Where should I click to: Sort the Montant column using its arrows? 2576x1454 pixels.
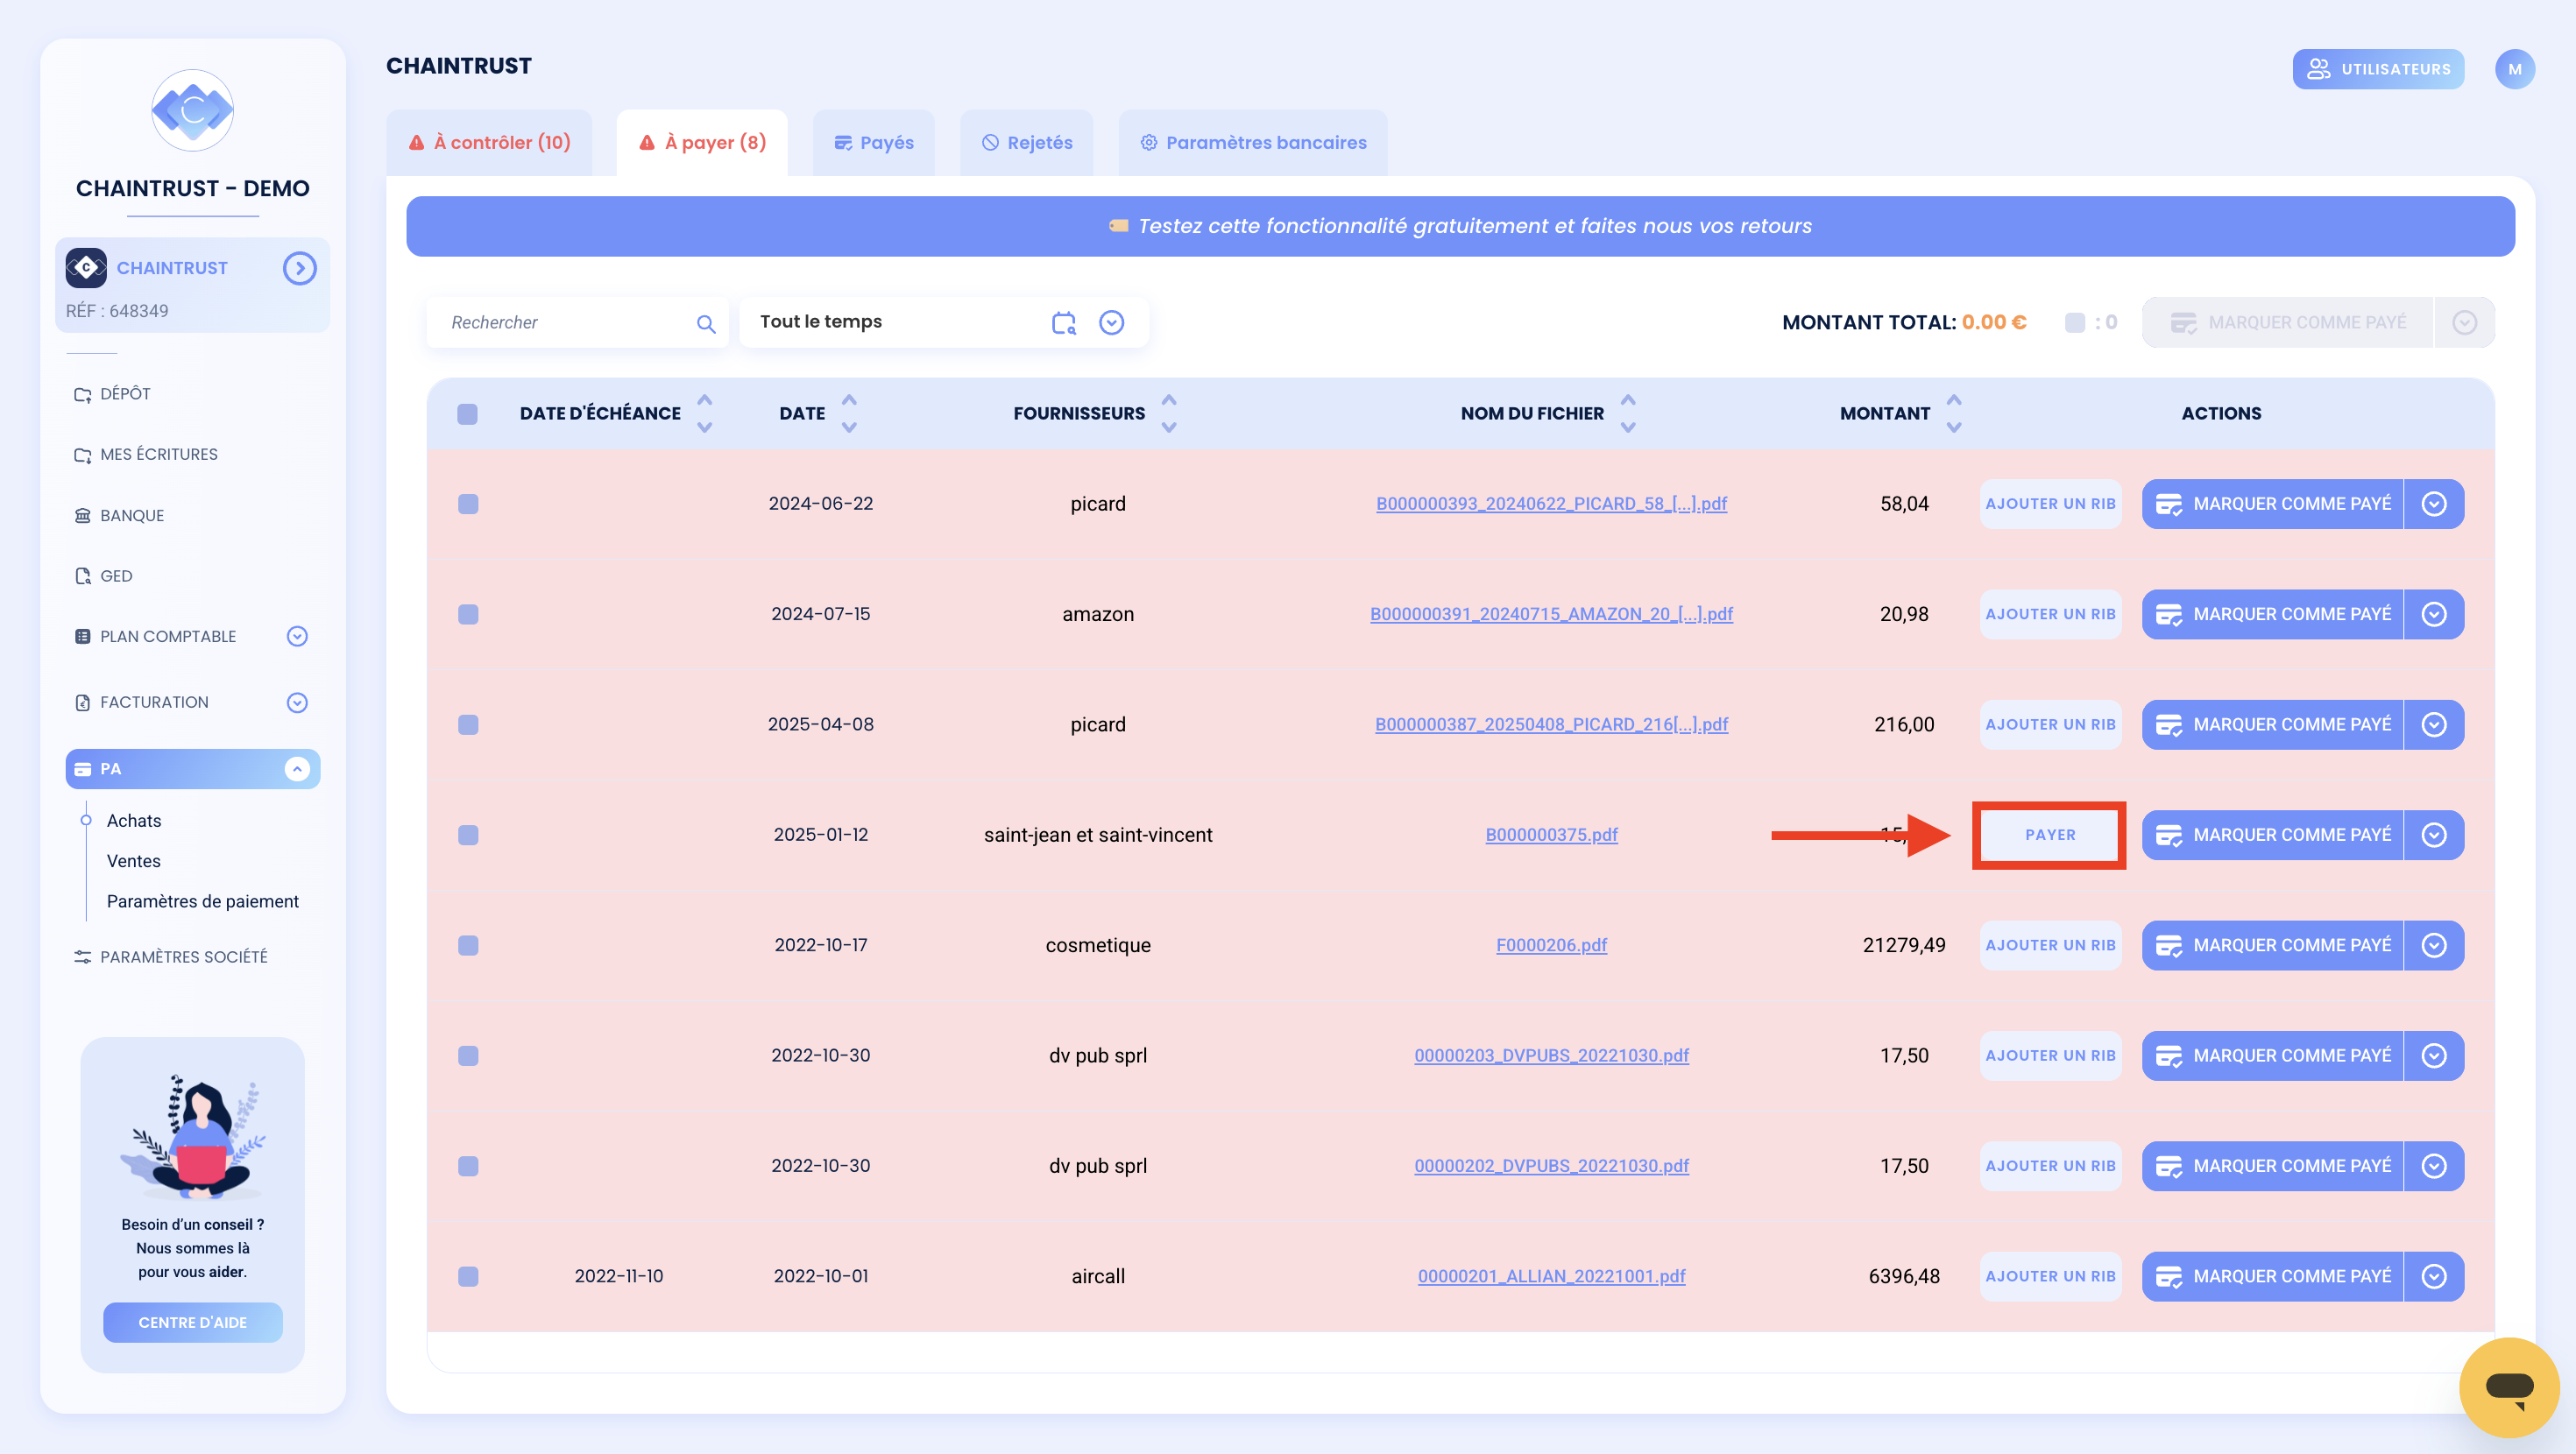1954,413
